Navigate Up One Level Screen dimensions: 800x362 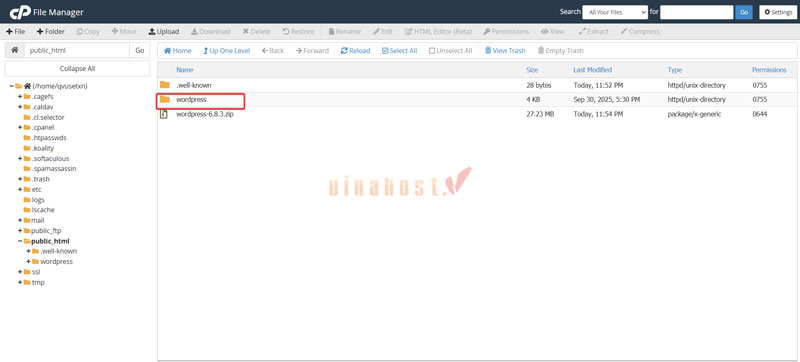[x=227, y=50]
